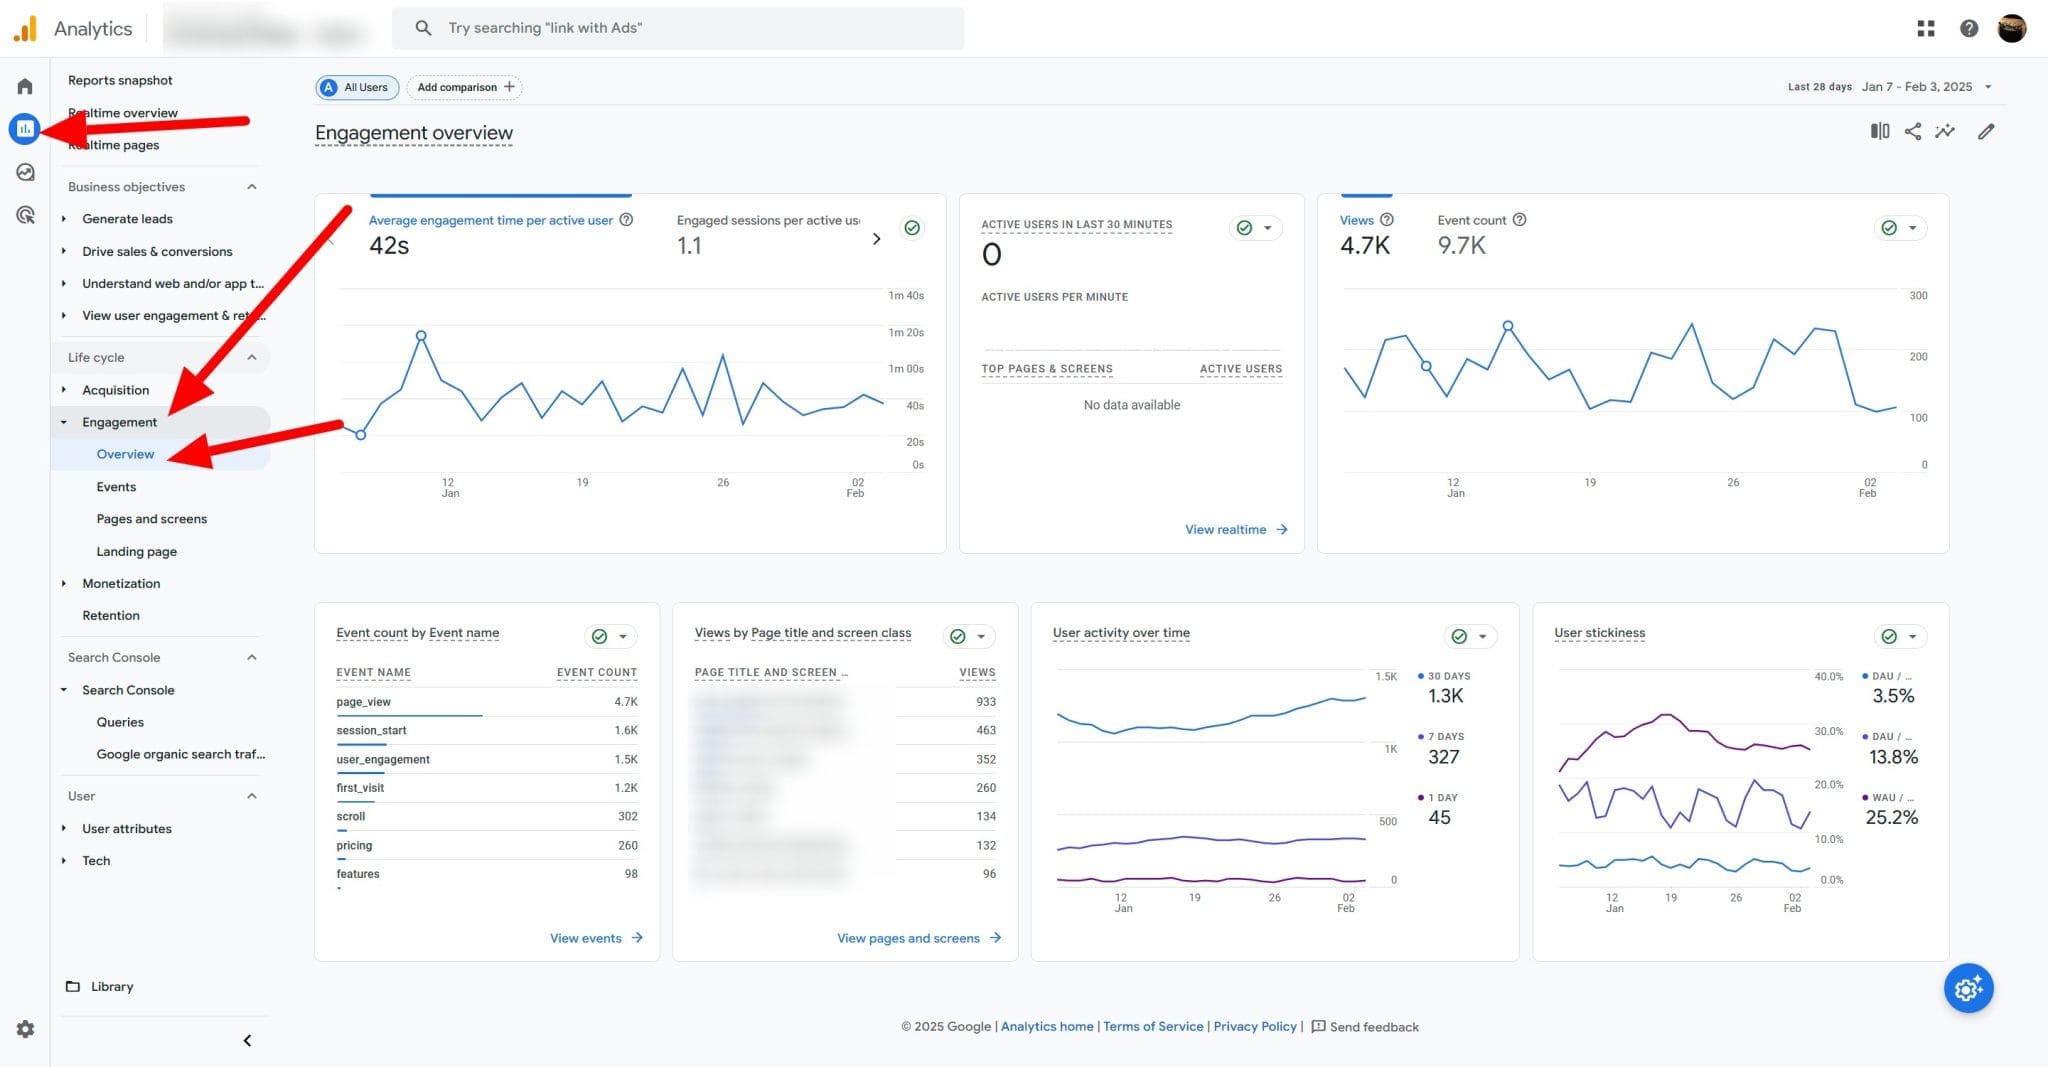Open Admin via the gear icon

tap(25, 1029)
